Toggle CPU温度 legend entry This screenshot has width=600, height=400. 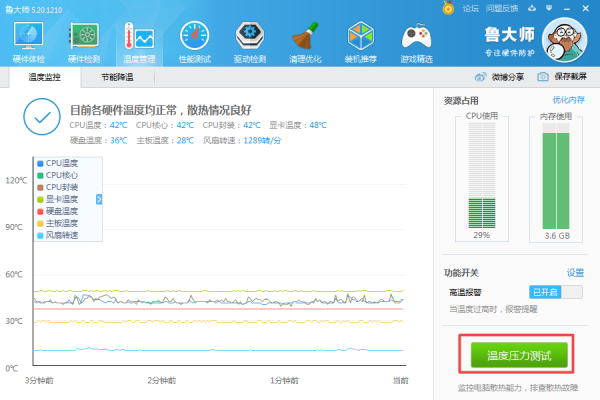click(57, 163)
